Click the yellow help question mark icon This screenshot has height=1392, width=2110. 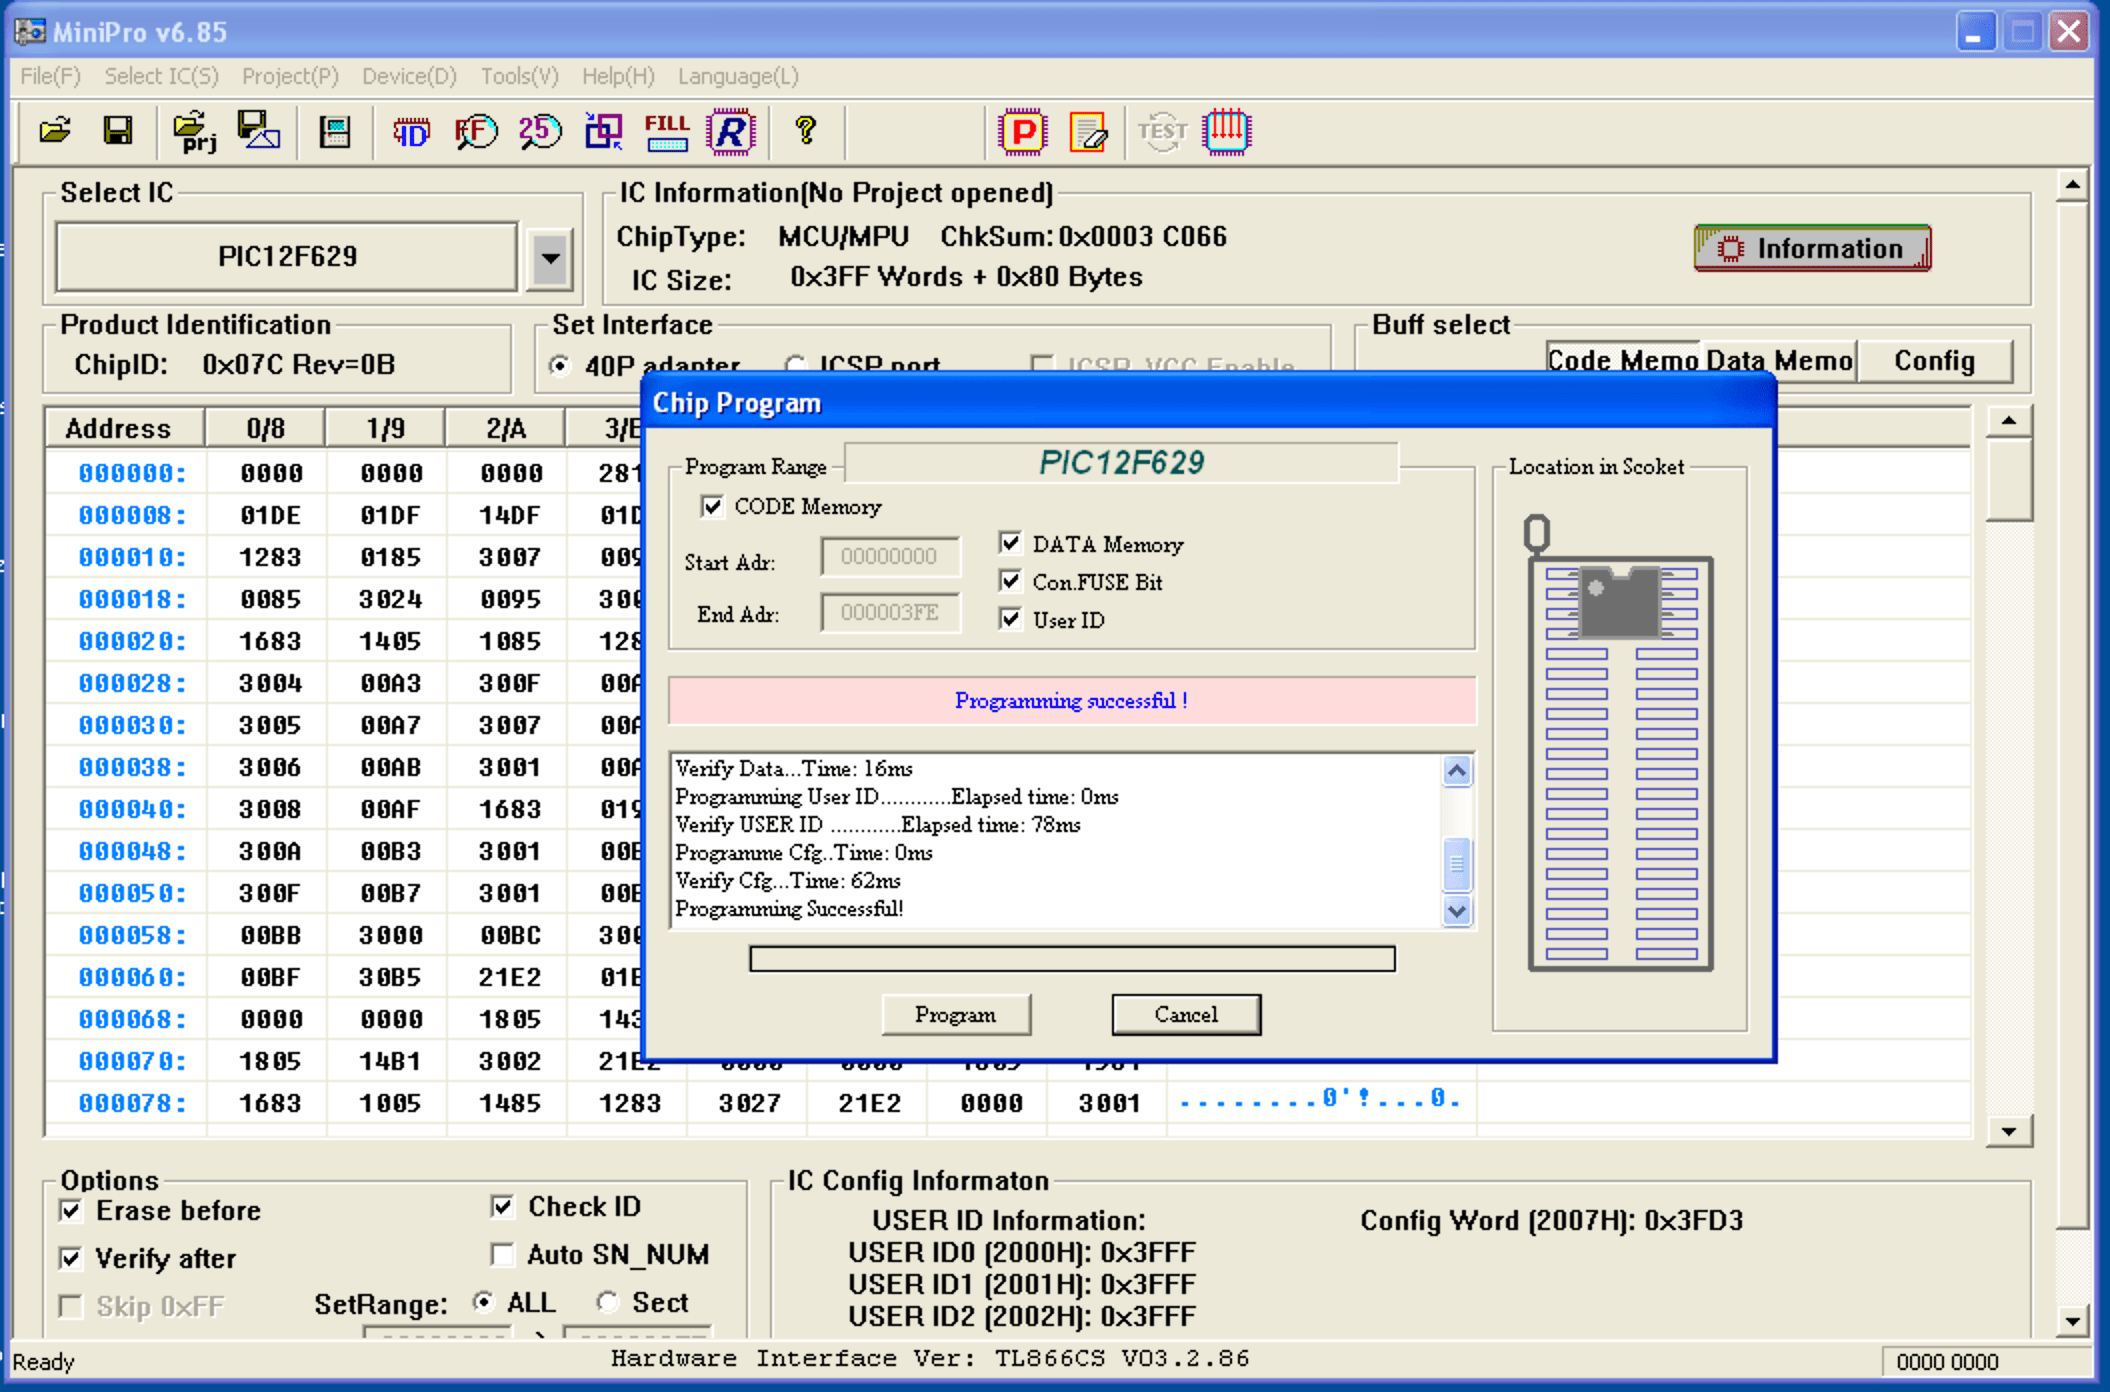pos(805,131)
